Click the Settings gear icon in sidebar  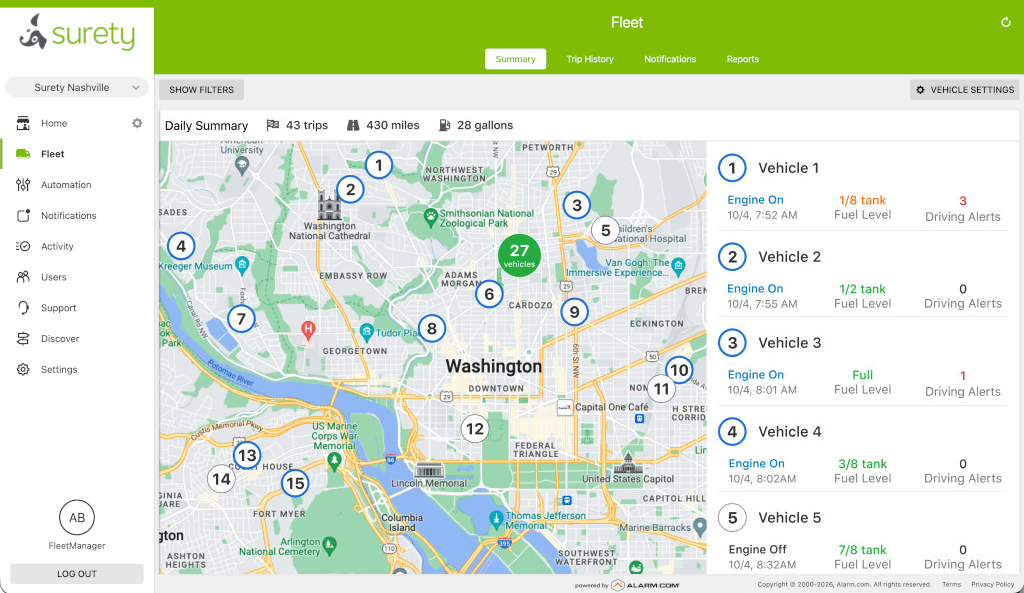tap(23, 370)
